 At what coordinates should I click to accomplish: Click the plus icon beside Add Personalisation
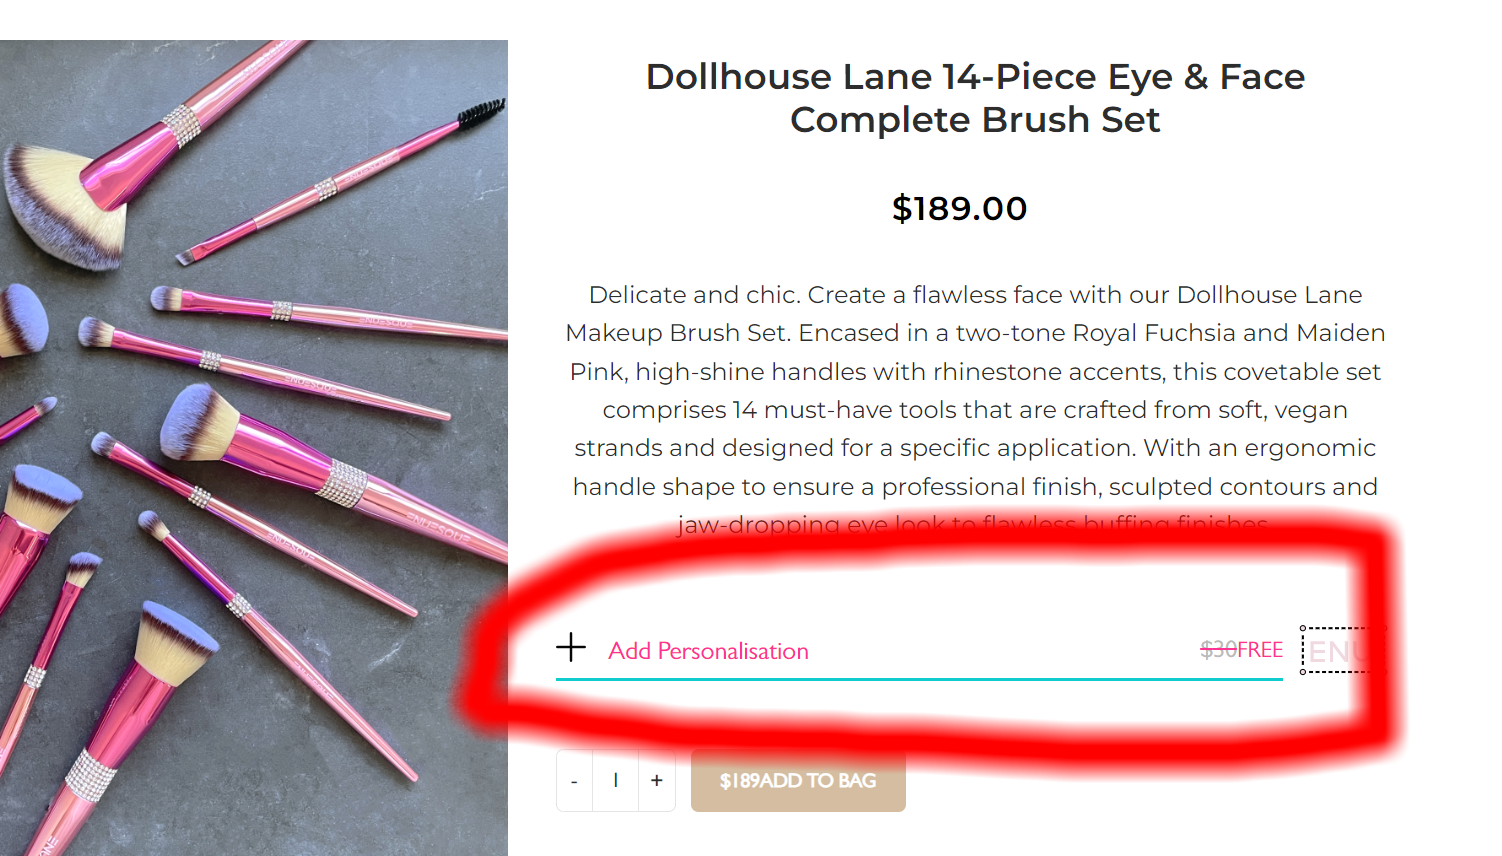571,647
